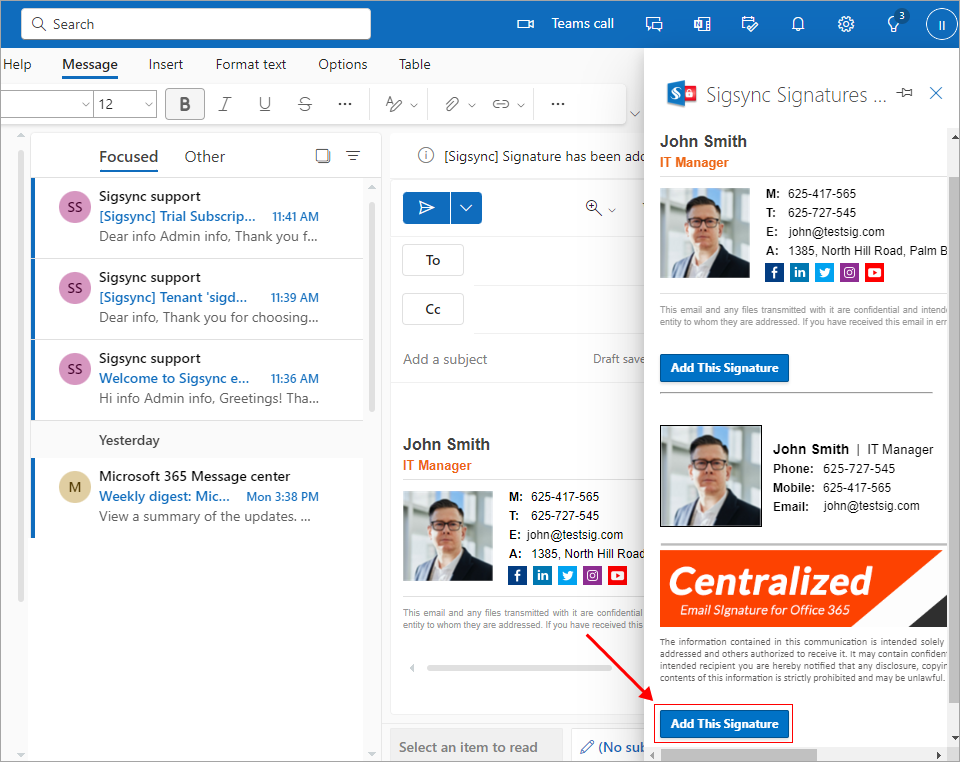
Task: Apply strikethrough formatting
Action: (305, 104)
